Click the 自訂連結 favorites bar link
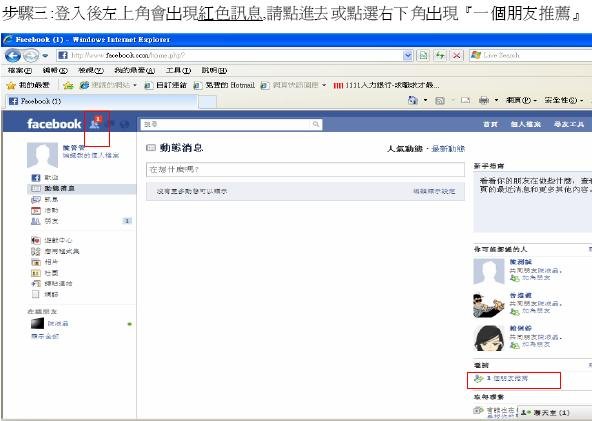The width and height of the screenshot is (592, 421). pyautogui.click(x=165, y=85)
